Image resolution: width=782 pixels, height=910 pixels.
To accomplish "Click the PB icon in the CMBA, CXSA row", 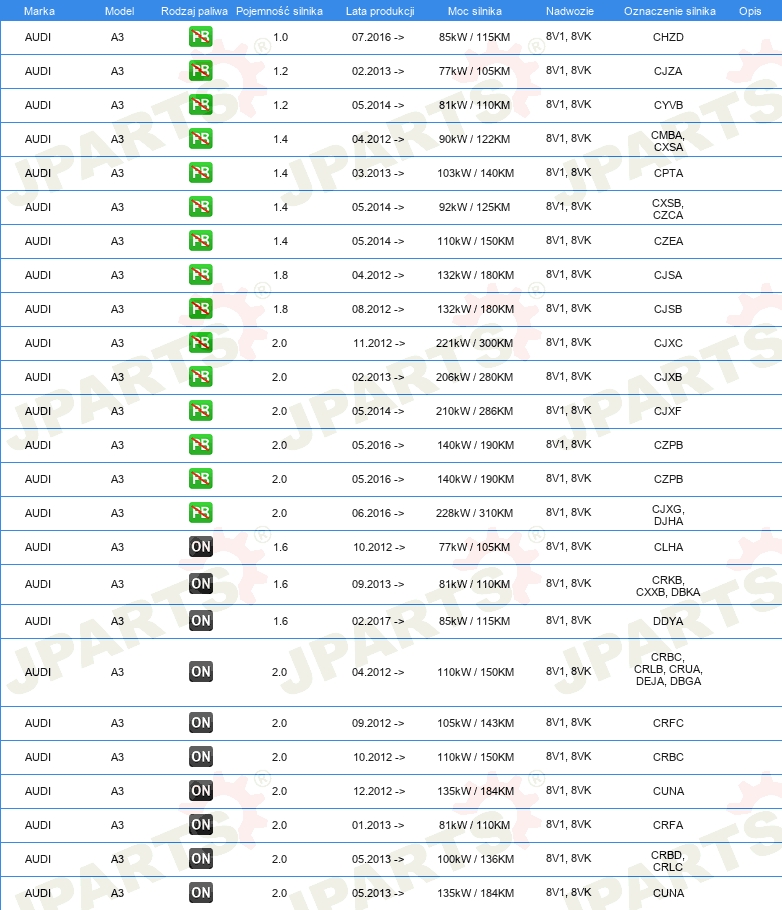I will click(x=200, y=139).
